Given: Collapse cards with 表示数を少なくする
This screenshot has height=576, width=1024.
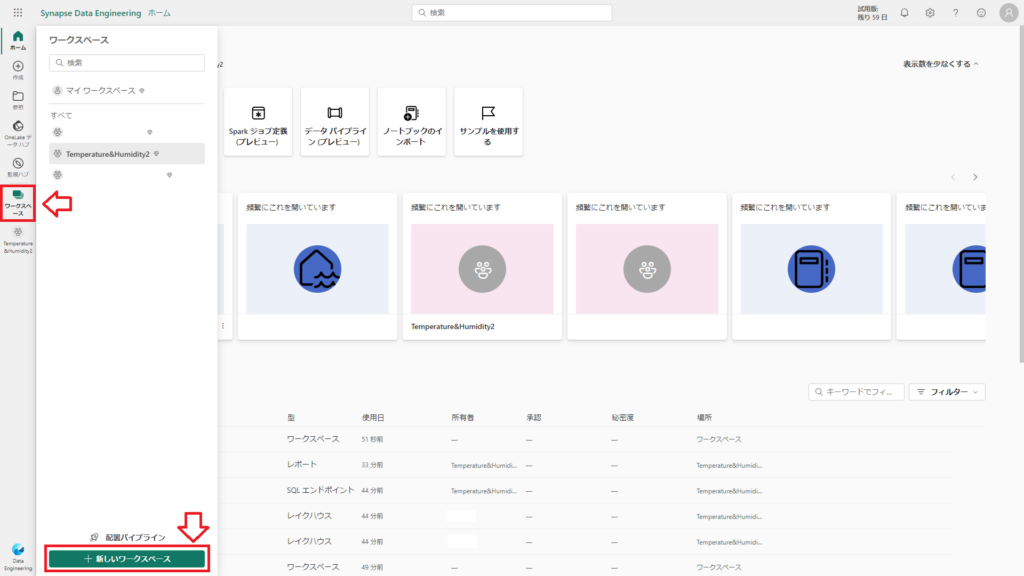Looking at the screenshot, I should 940,63.
